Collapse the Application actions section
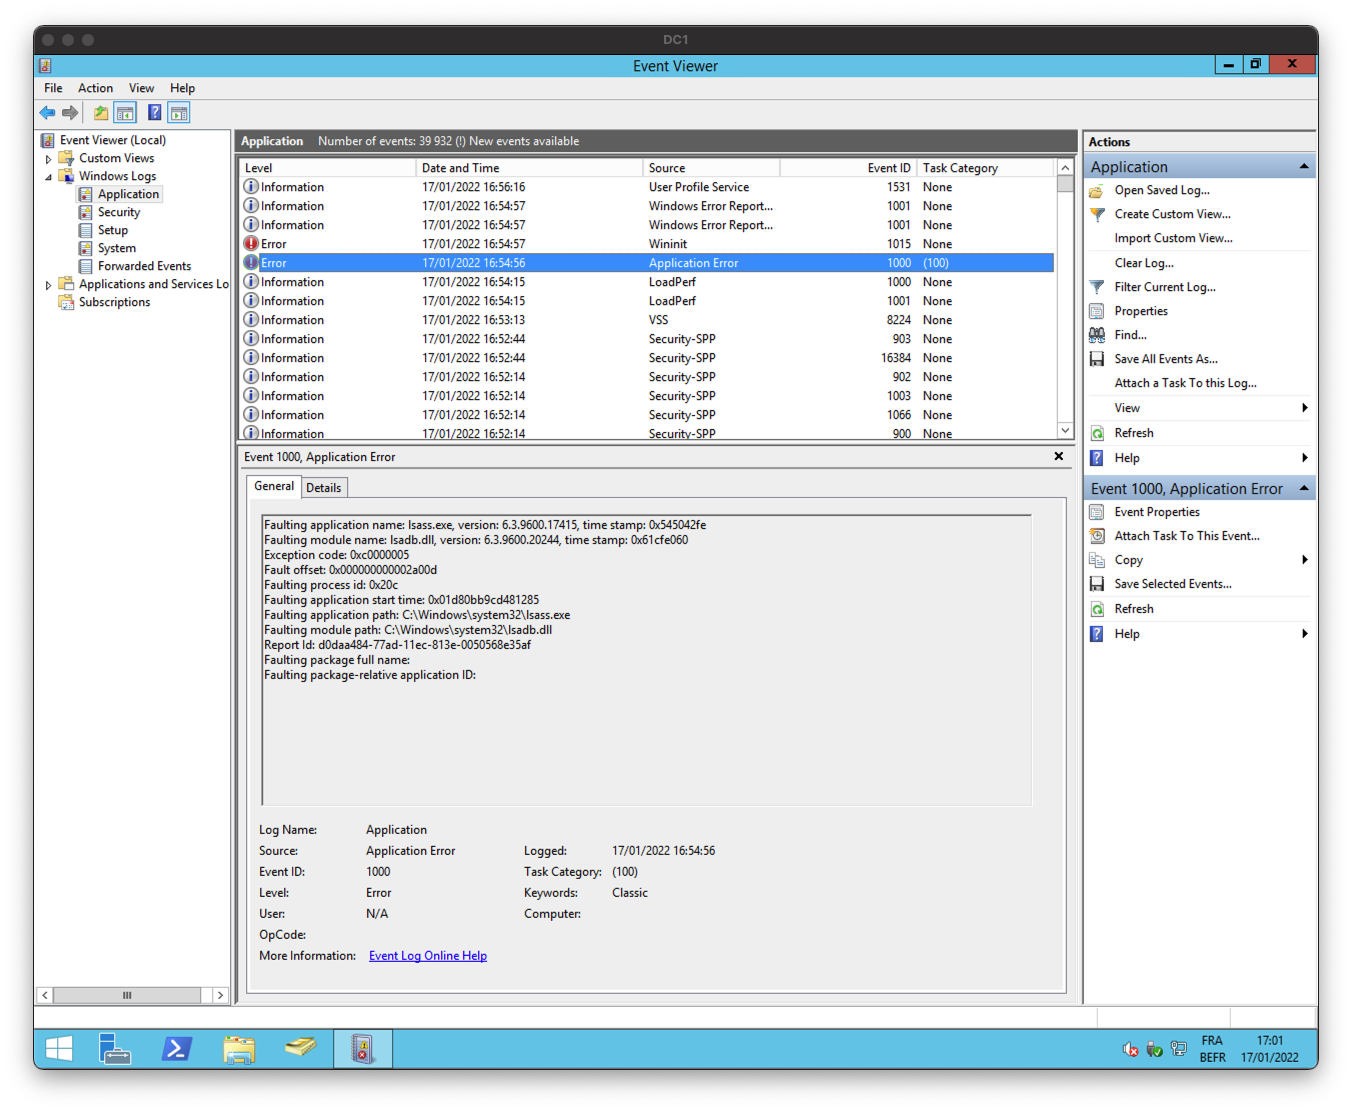1352x1111 pixels. coord(1304,167)
